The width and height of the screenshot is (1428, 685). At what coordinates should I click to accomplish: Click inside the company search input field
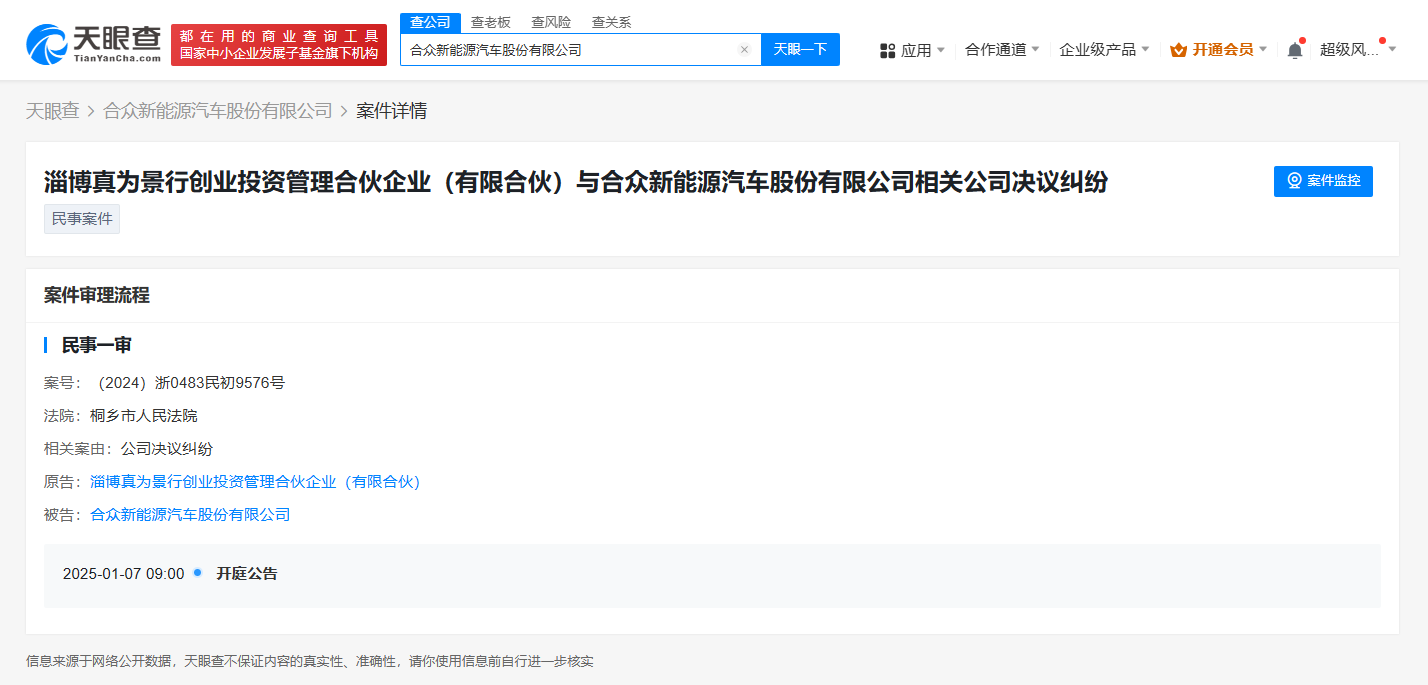click(x=570, y=49)
